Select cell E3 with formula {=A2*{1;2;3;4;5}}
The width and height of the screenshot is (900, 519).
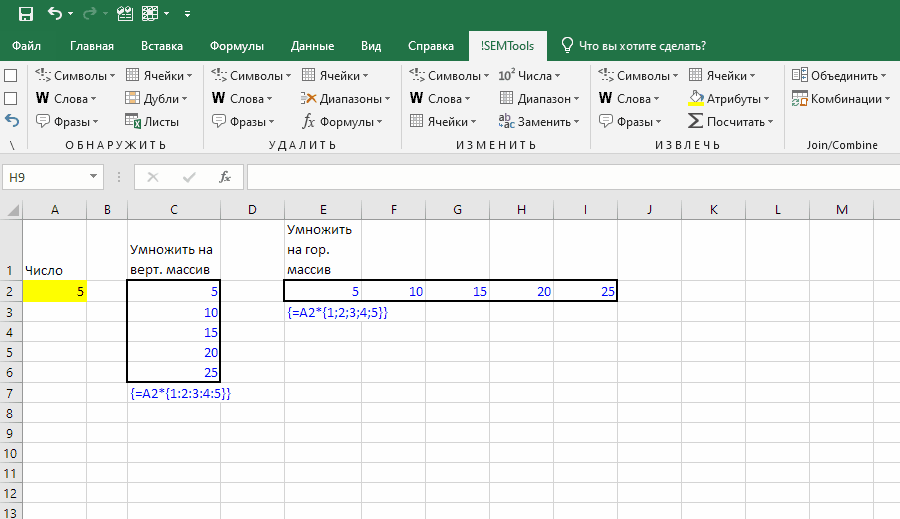[323, 312]
